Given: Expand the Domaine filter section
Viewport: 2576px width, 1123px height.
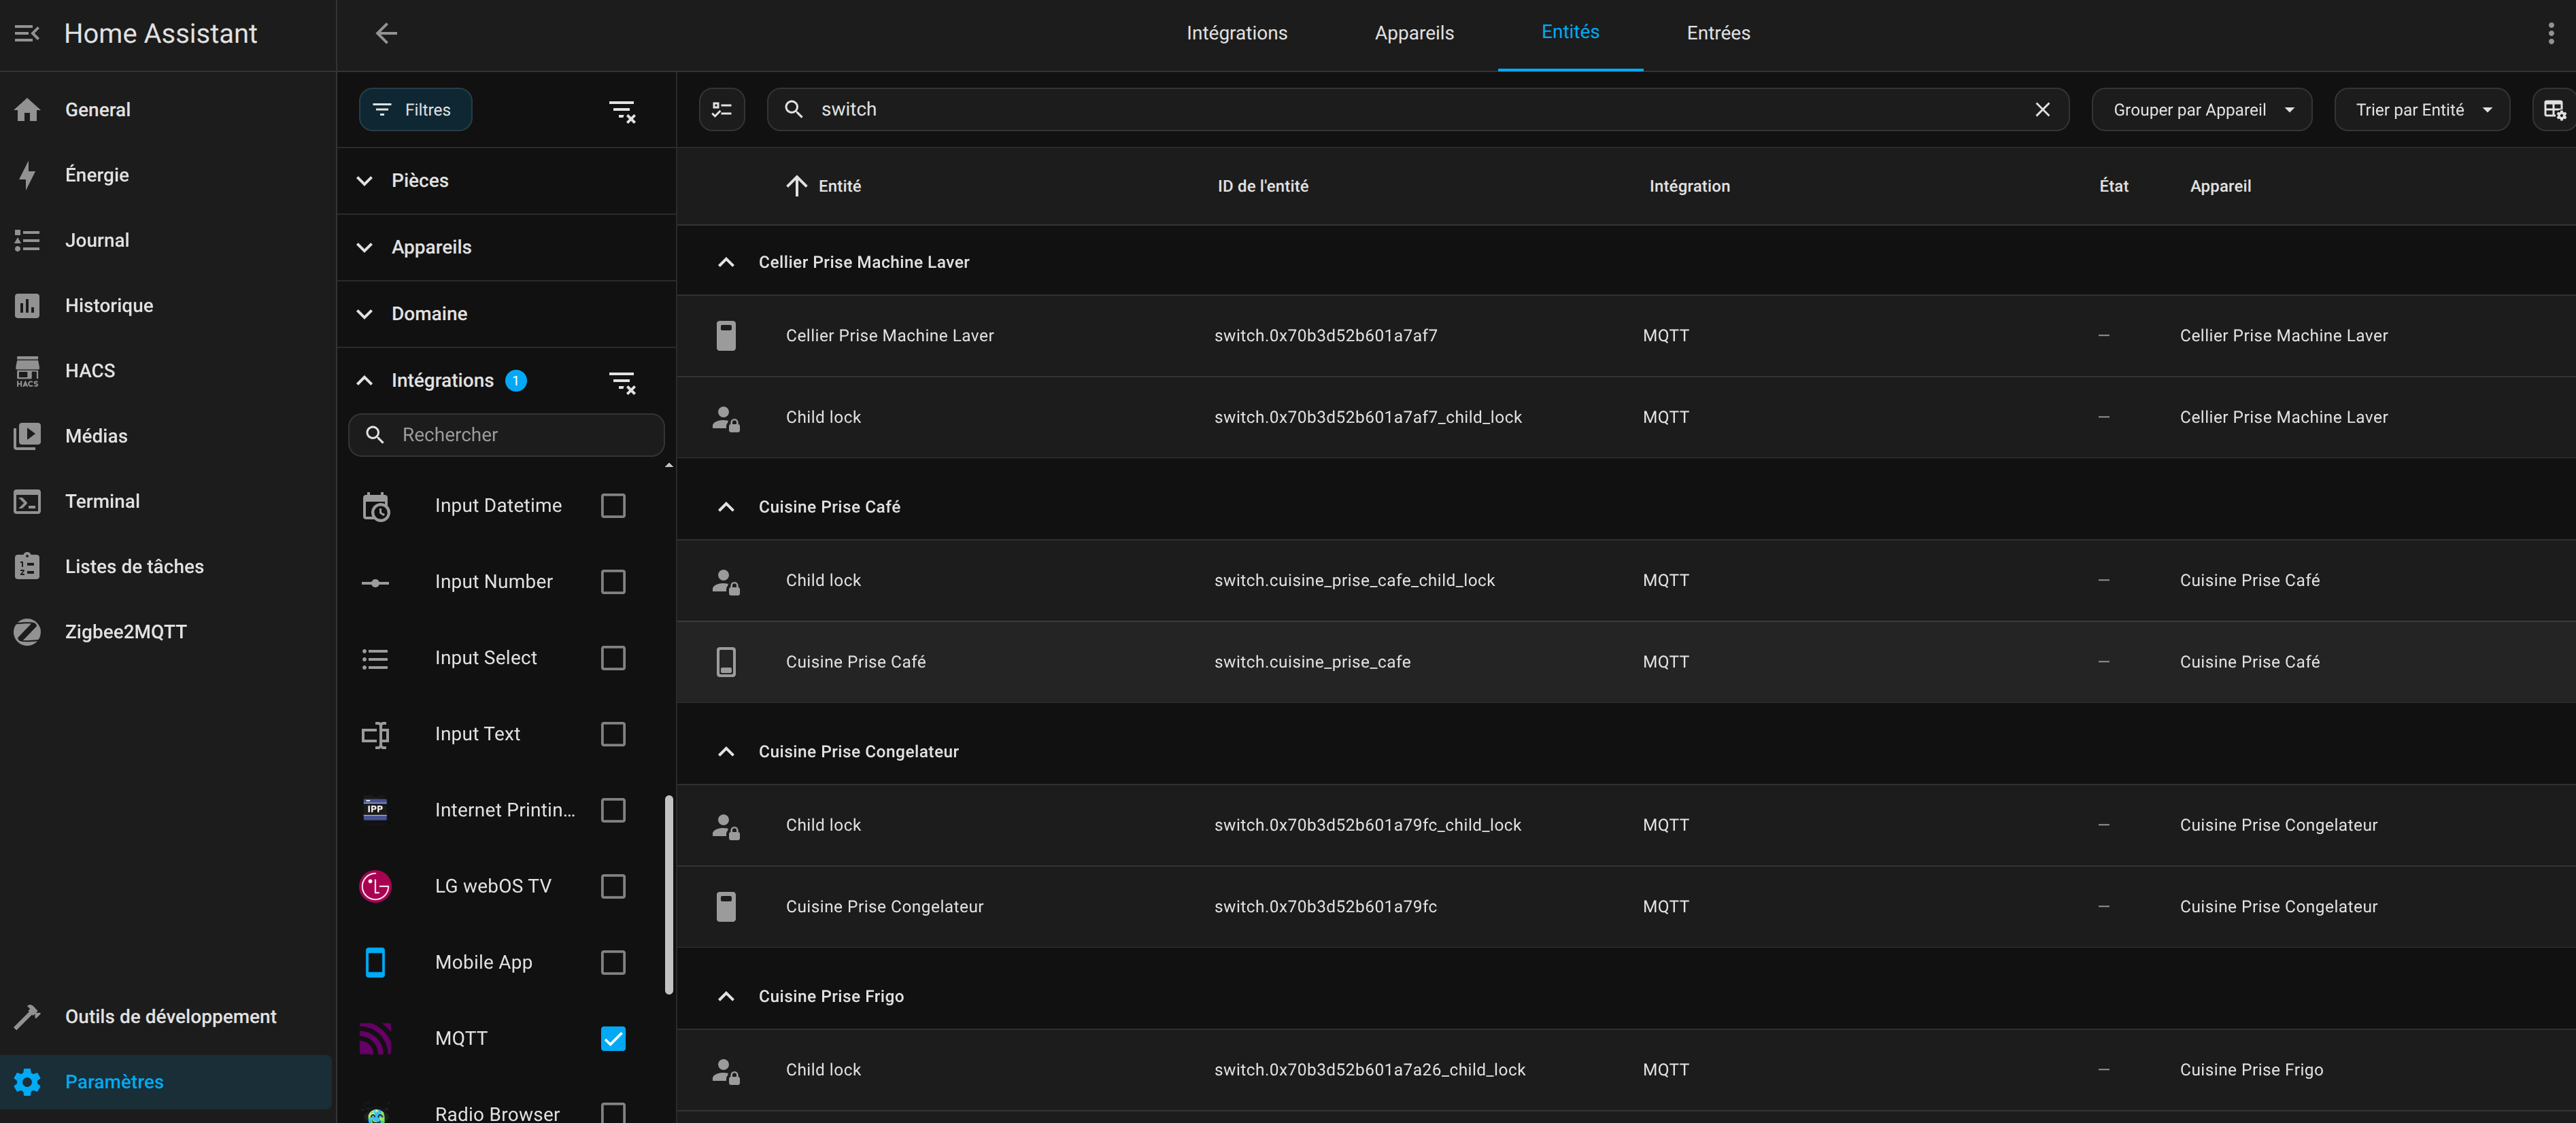Looking at the screenshot, I should pyautogui.click(x=506, y=314).
